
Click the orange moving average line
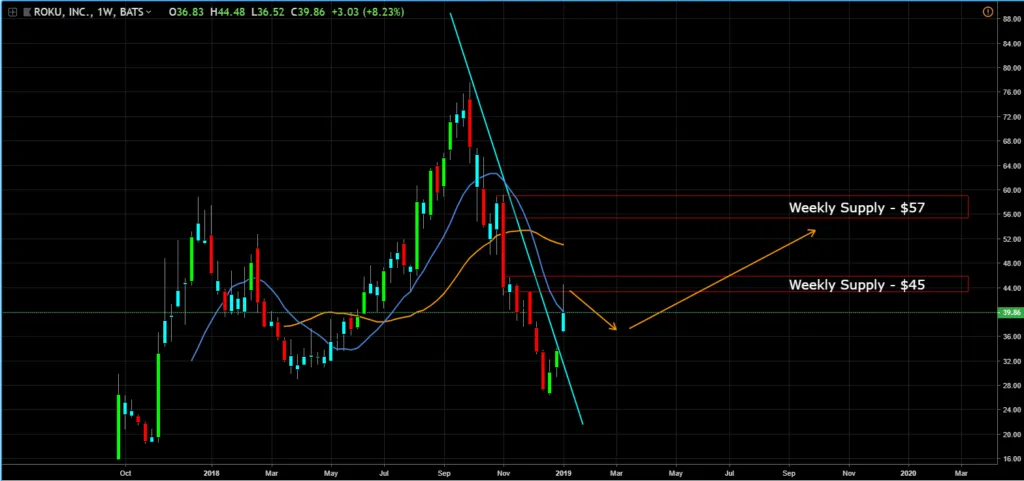click(x=440, y=290)
